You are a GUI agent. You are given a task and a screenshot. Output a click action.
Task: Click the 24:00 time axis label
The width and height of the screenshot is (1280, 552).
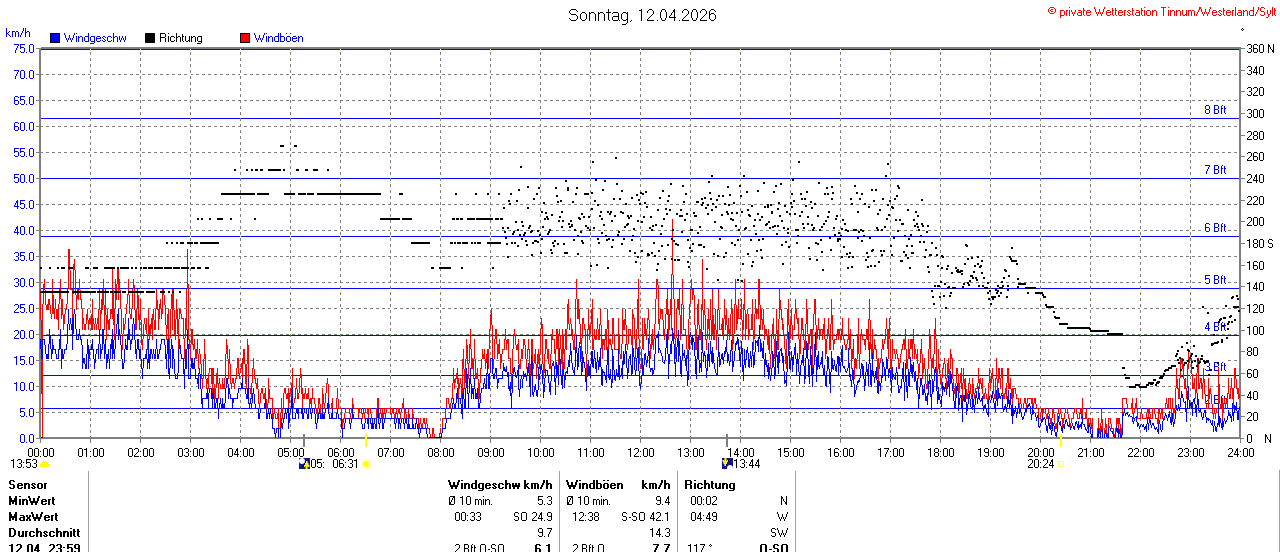click(x=1241, y=452)
